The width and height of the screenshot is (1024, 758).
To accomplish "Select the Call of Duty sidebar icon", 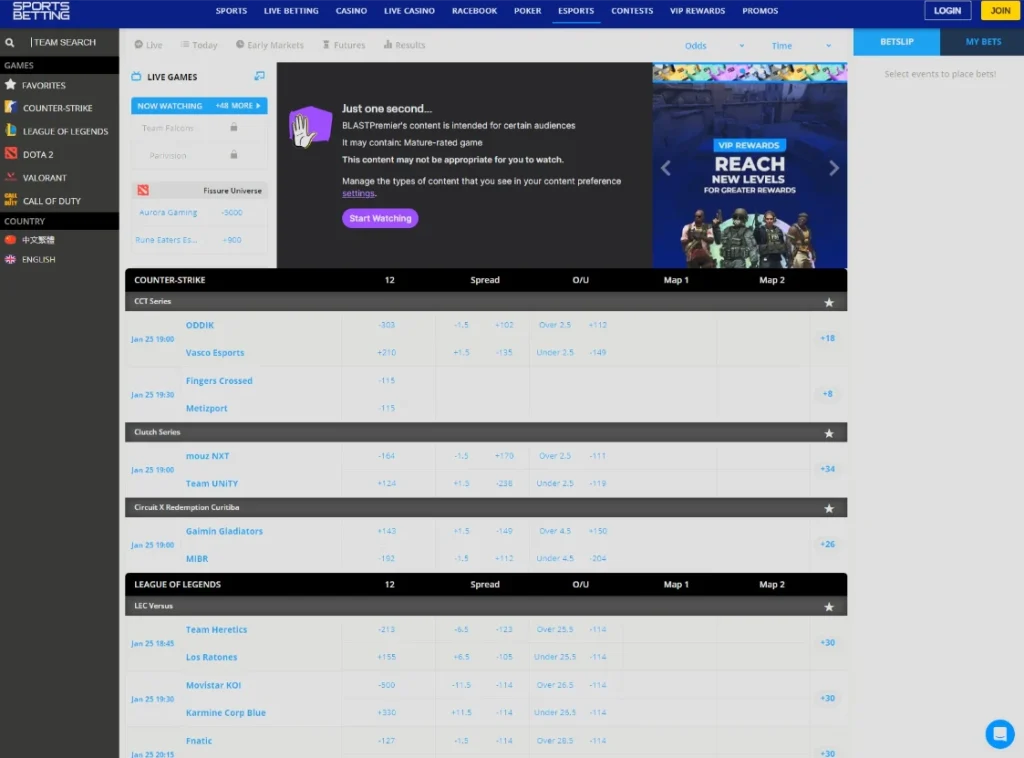I will click(x=10, y=200).
